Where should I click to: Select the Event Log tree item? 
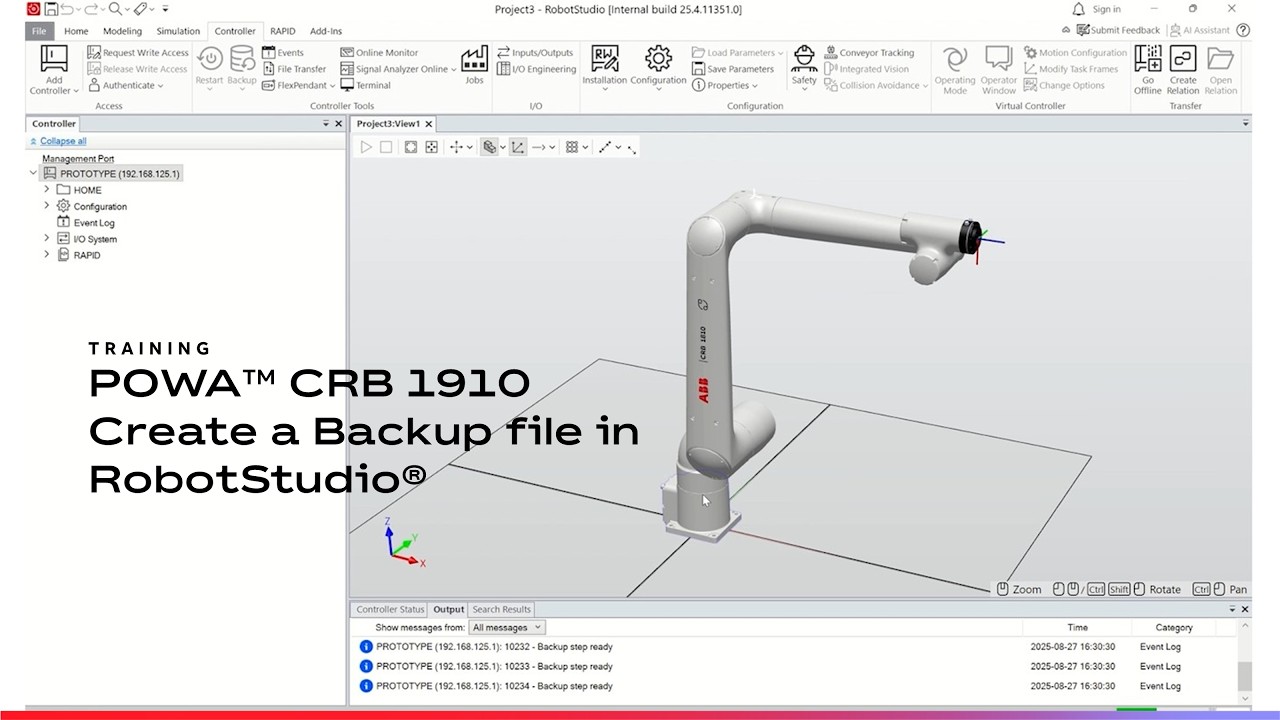(x=86, y=222)
